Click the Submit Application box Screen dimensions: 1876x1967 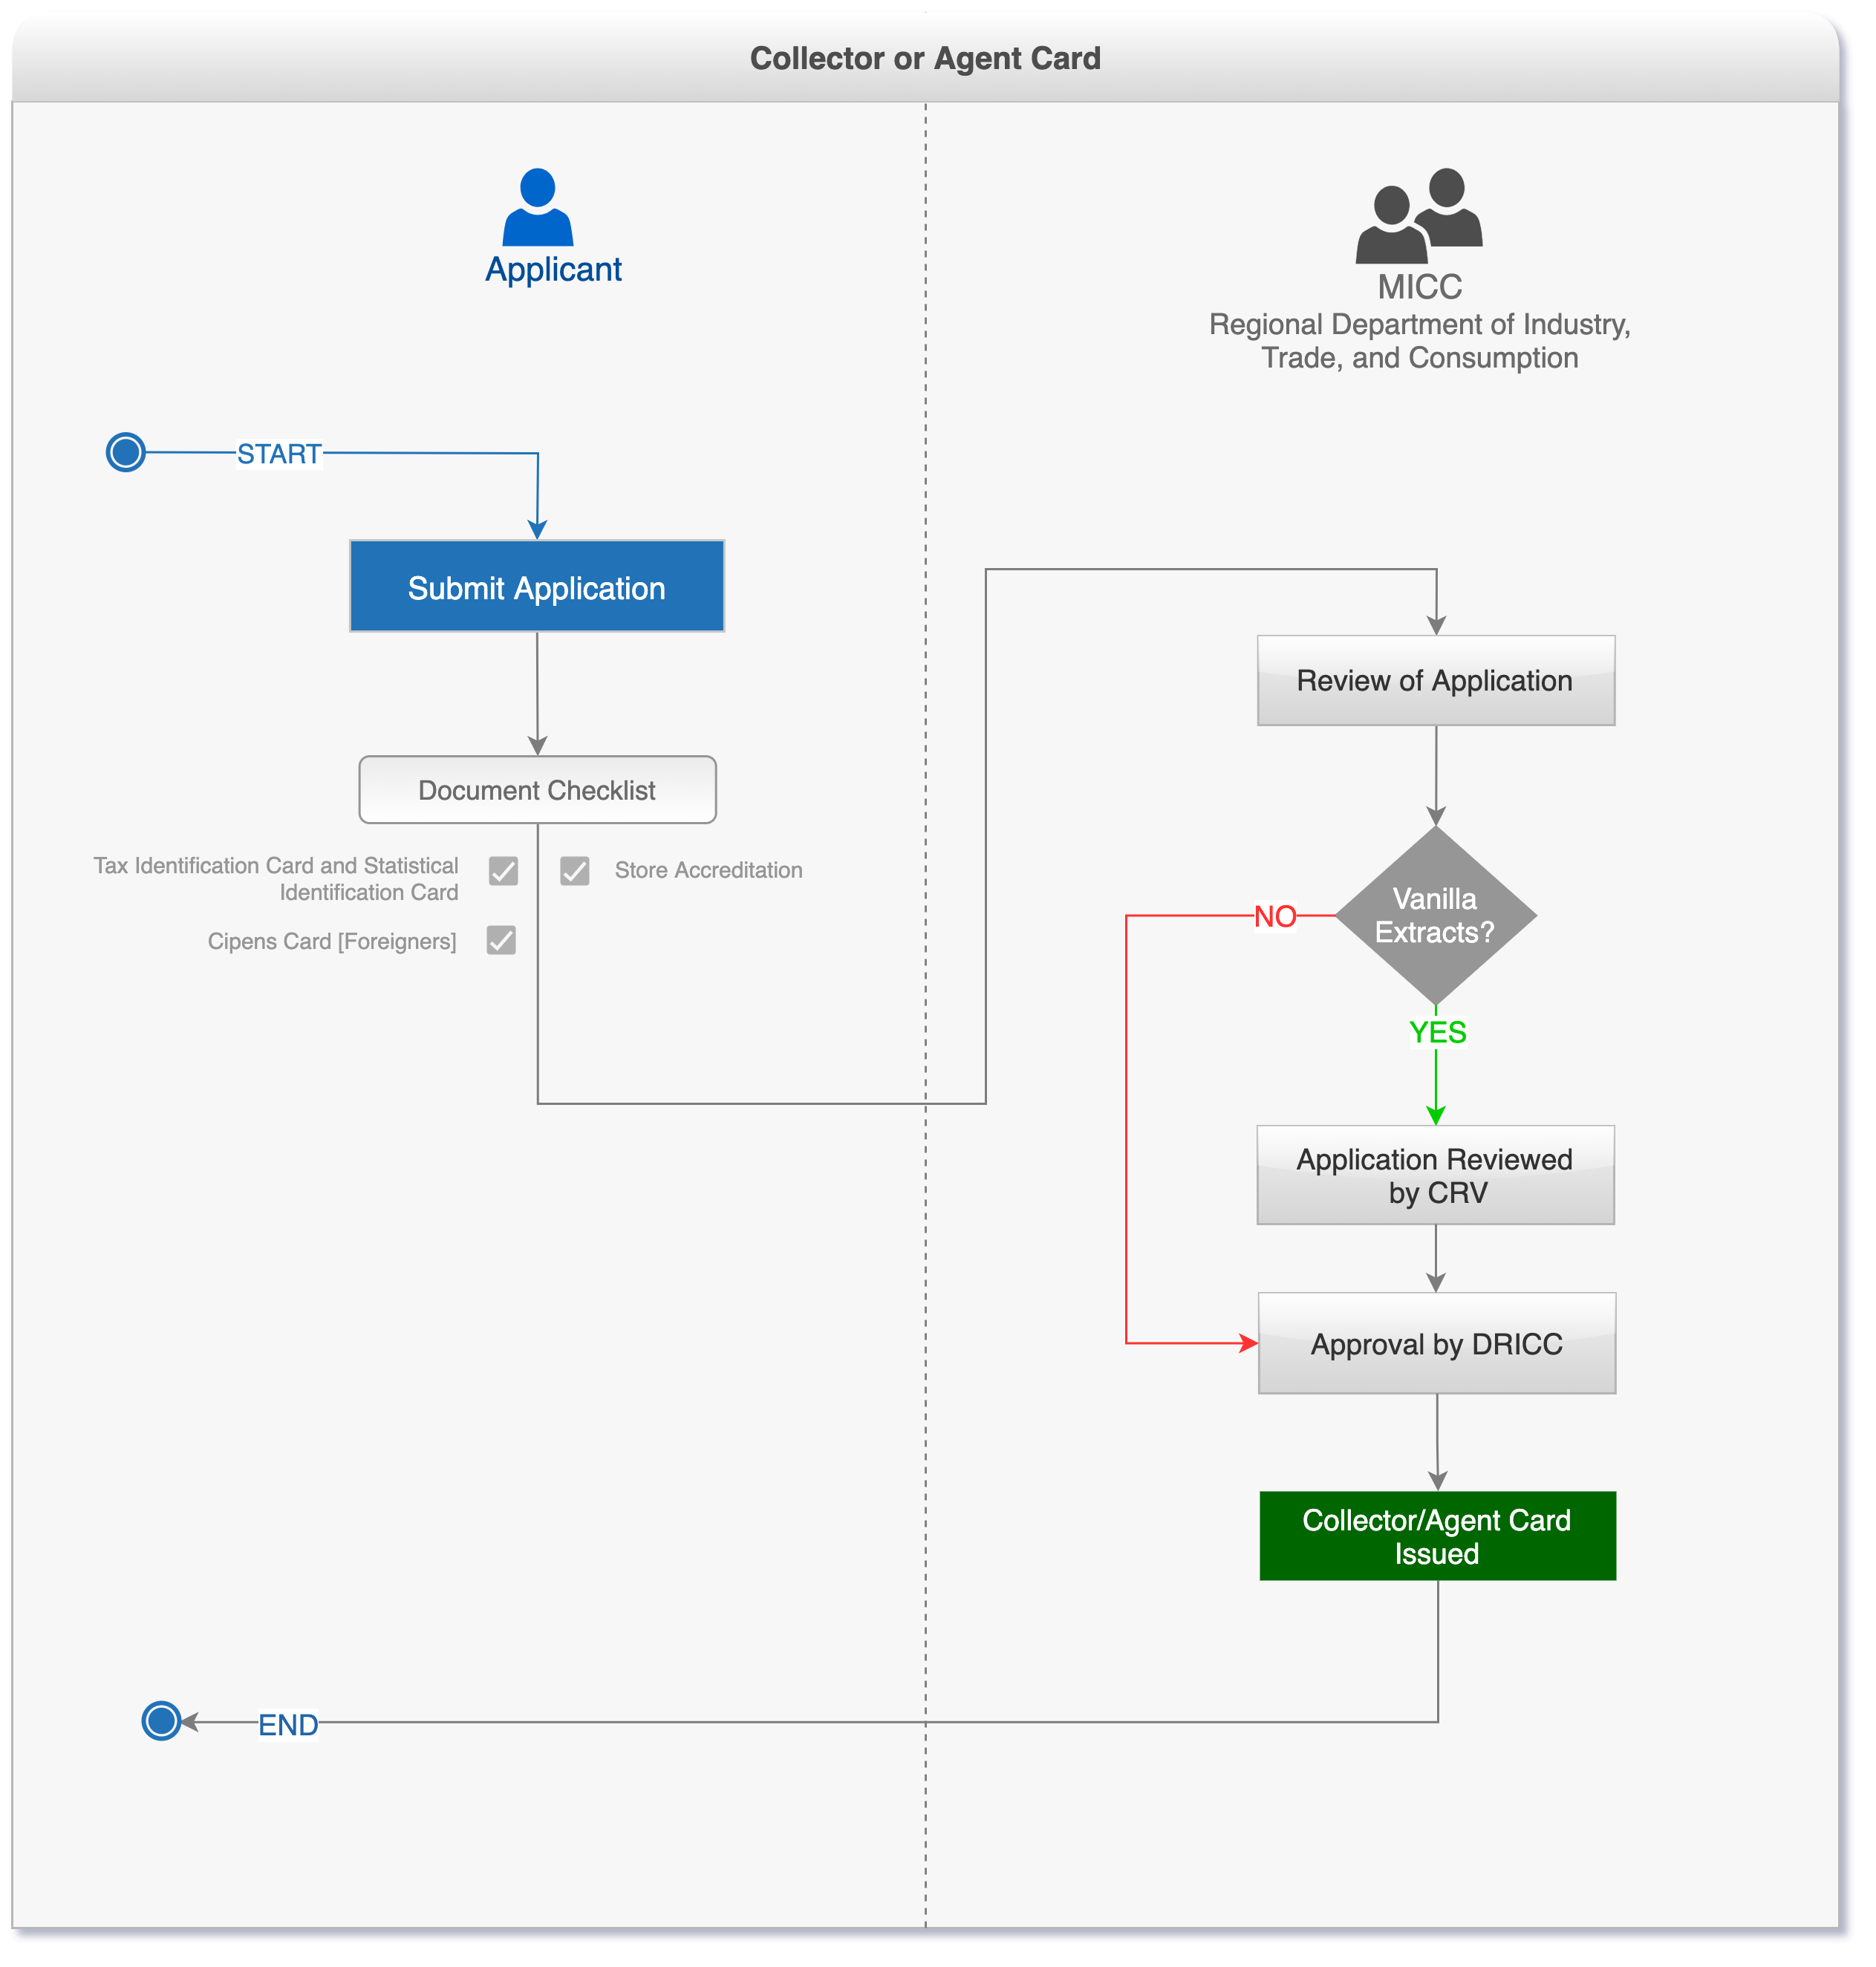click(537, 587)
